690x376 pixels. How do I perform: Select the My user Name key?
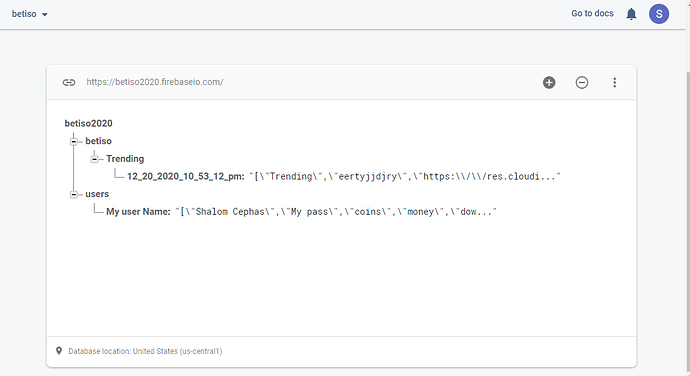coord(138,211)
